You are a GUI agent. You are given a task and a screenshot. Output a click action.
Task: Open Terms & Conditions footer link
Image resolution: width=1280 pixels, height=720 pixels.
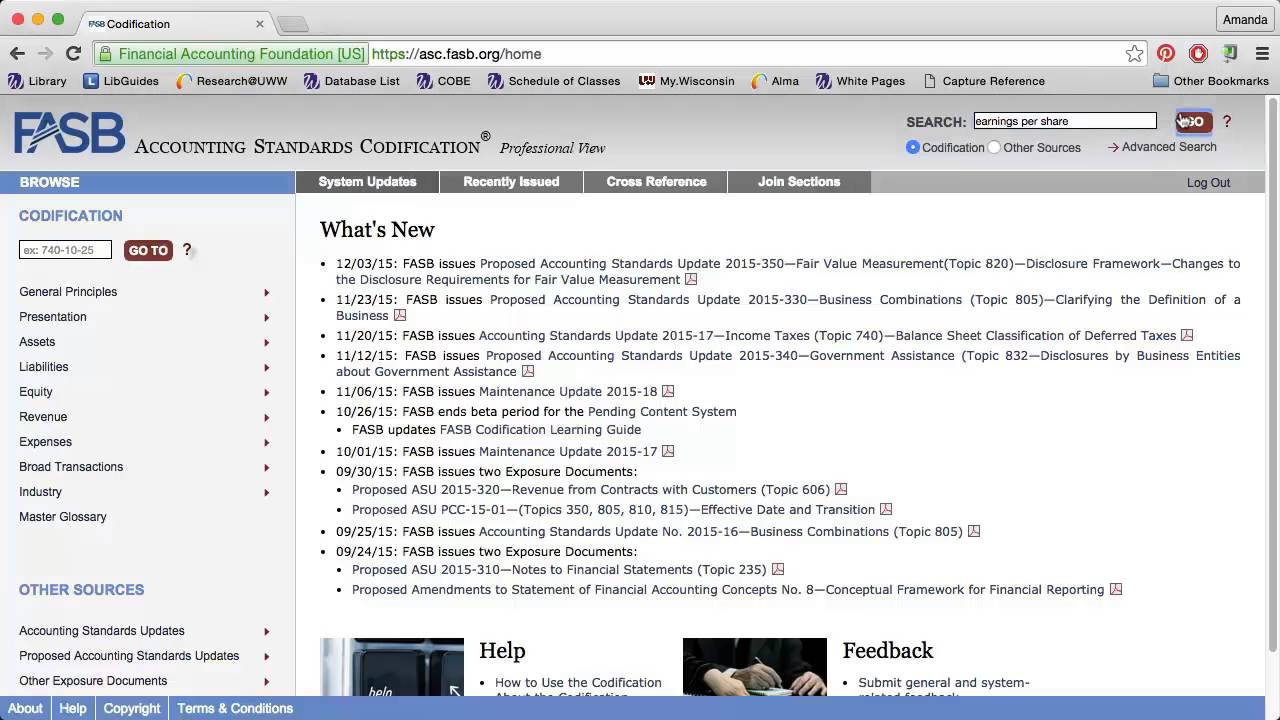[x=235, y=708]
